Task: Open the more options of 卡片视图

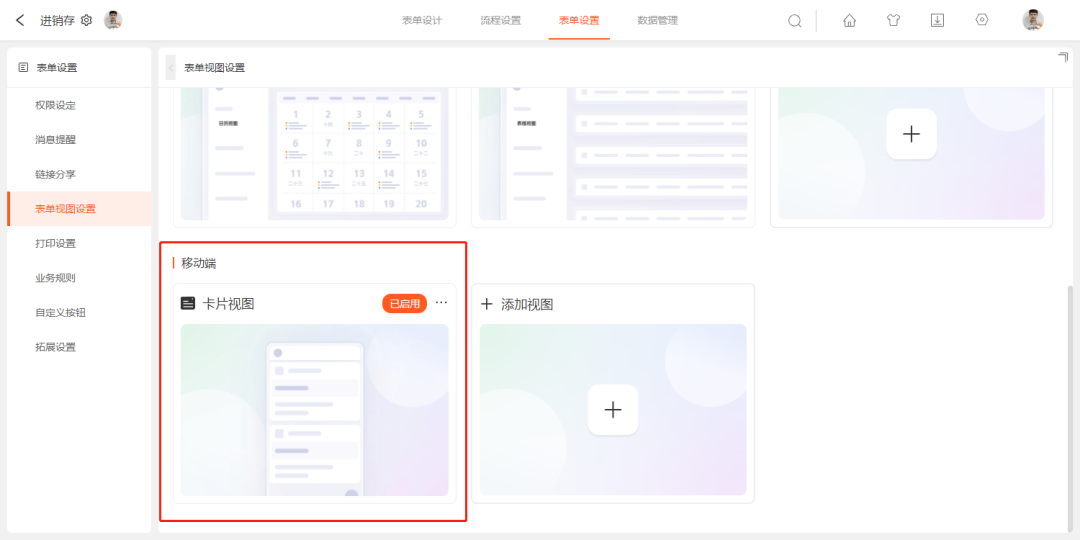Action: (442, 303)
